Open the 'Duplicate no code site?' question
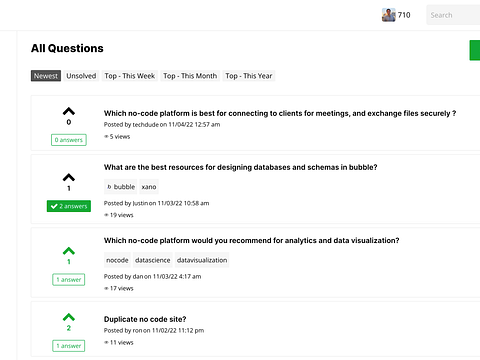The height and width of the screenshot is (360, 480). [145, 319]
